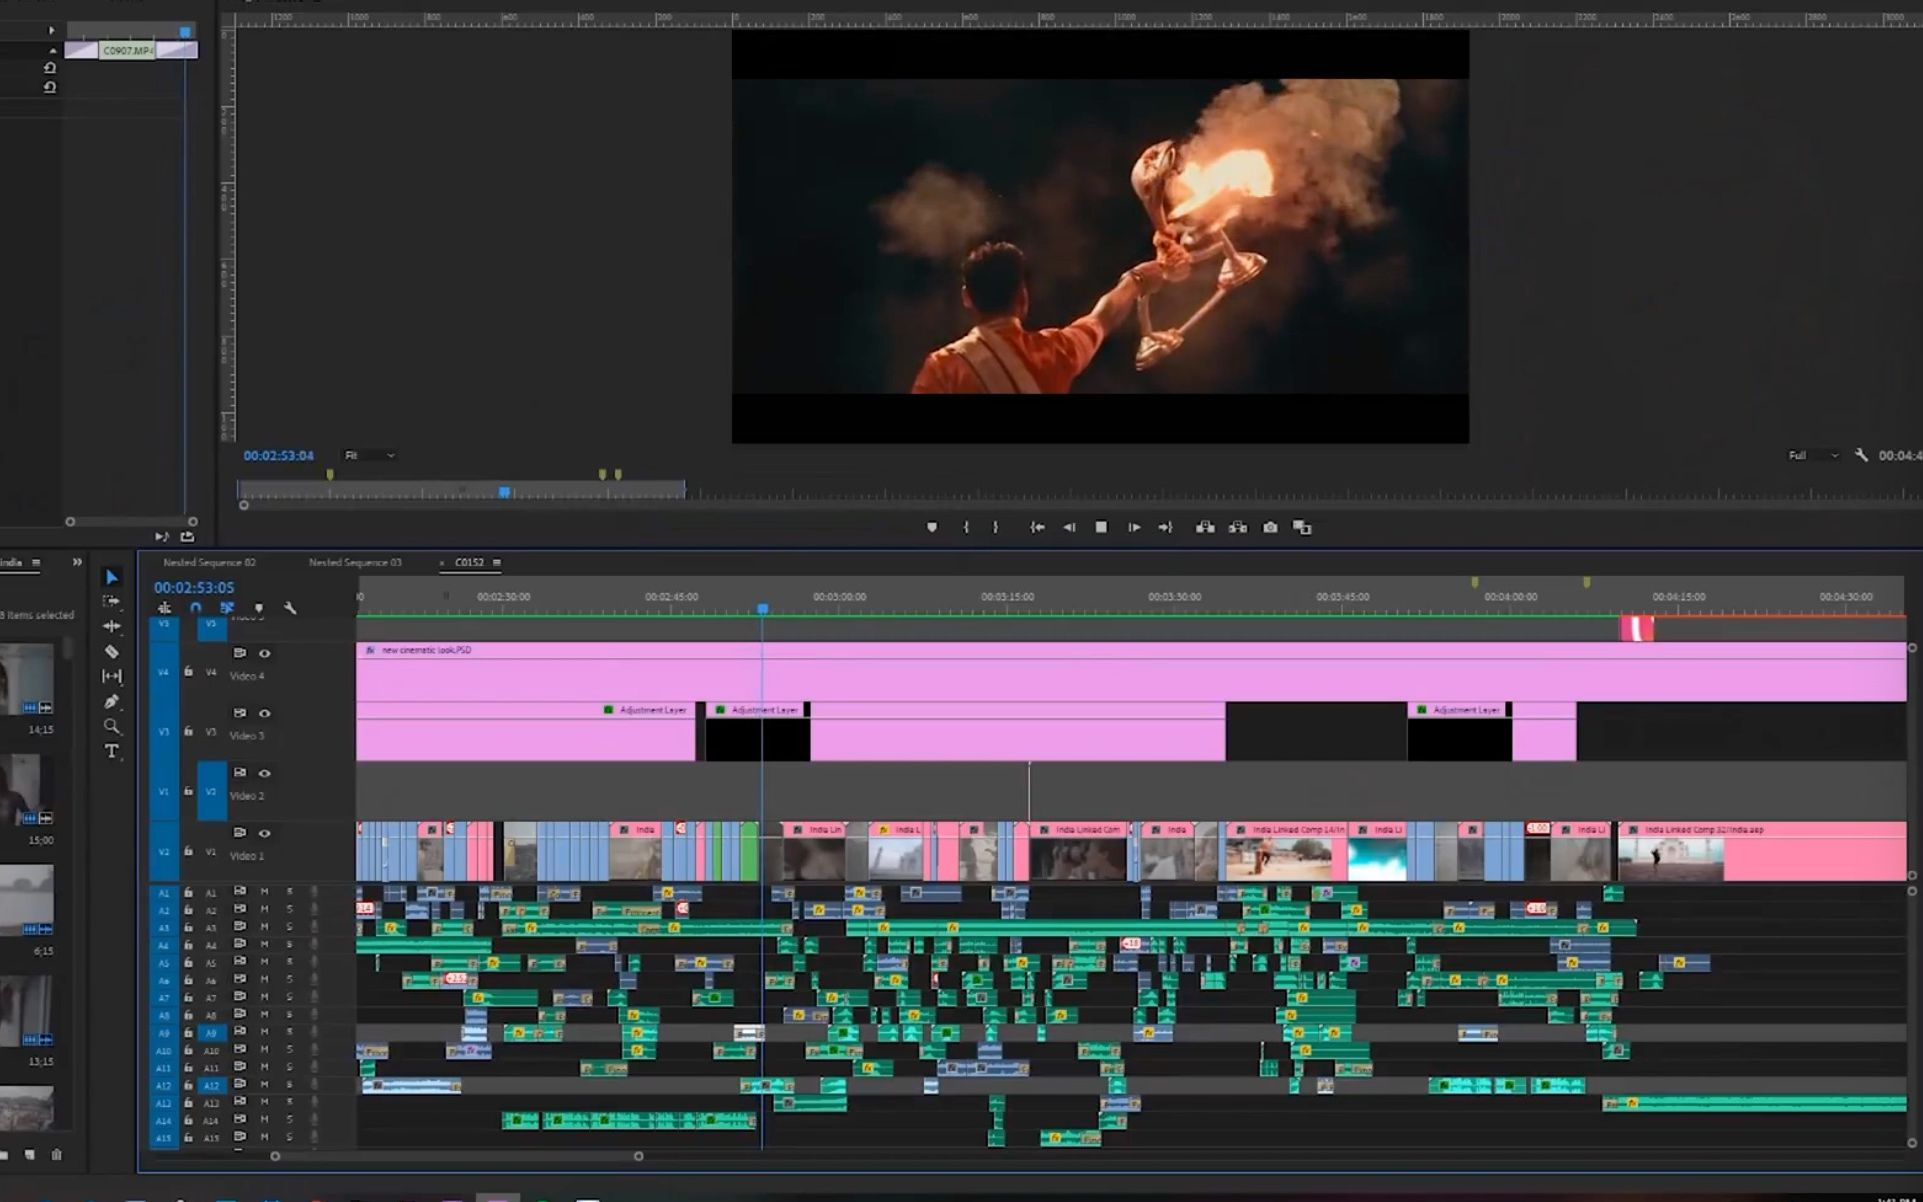The image size is (1923, 1202).
Task: Toggle lock on Video 3 track
Action: (x=188, y=731)
